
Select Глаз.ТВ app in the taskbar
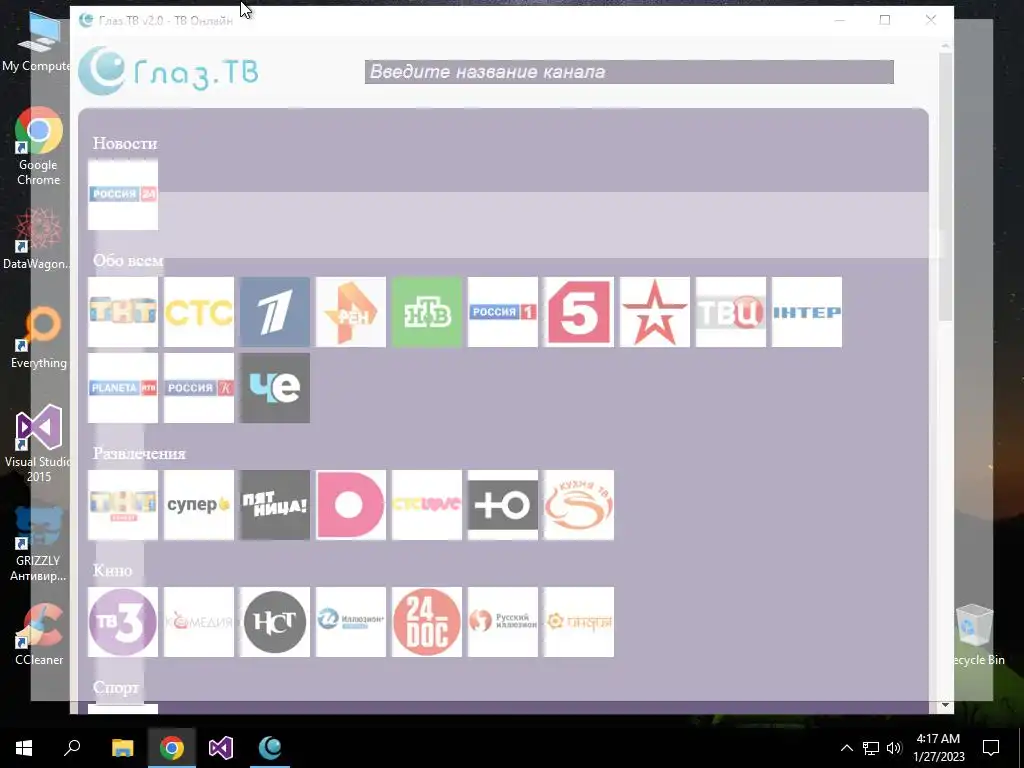pos(270,748)
